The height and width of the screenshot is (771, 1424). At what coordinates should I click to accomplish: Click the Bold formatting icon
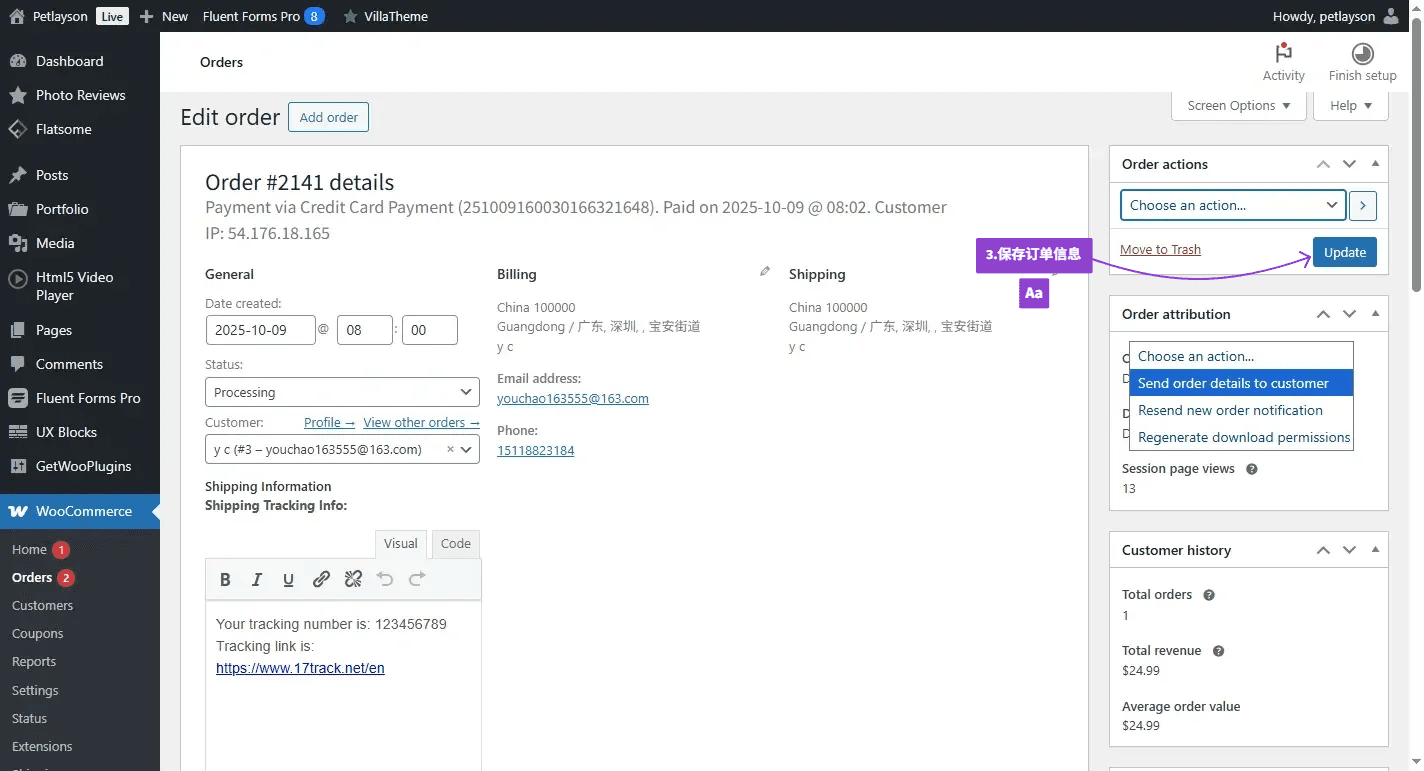click(225, 579)
